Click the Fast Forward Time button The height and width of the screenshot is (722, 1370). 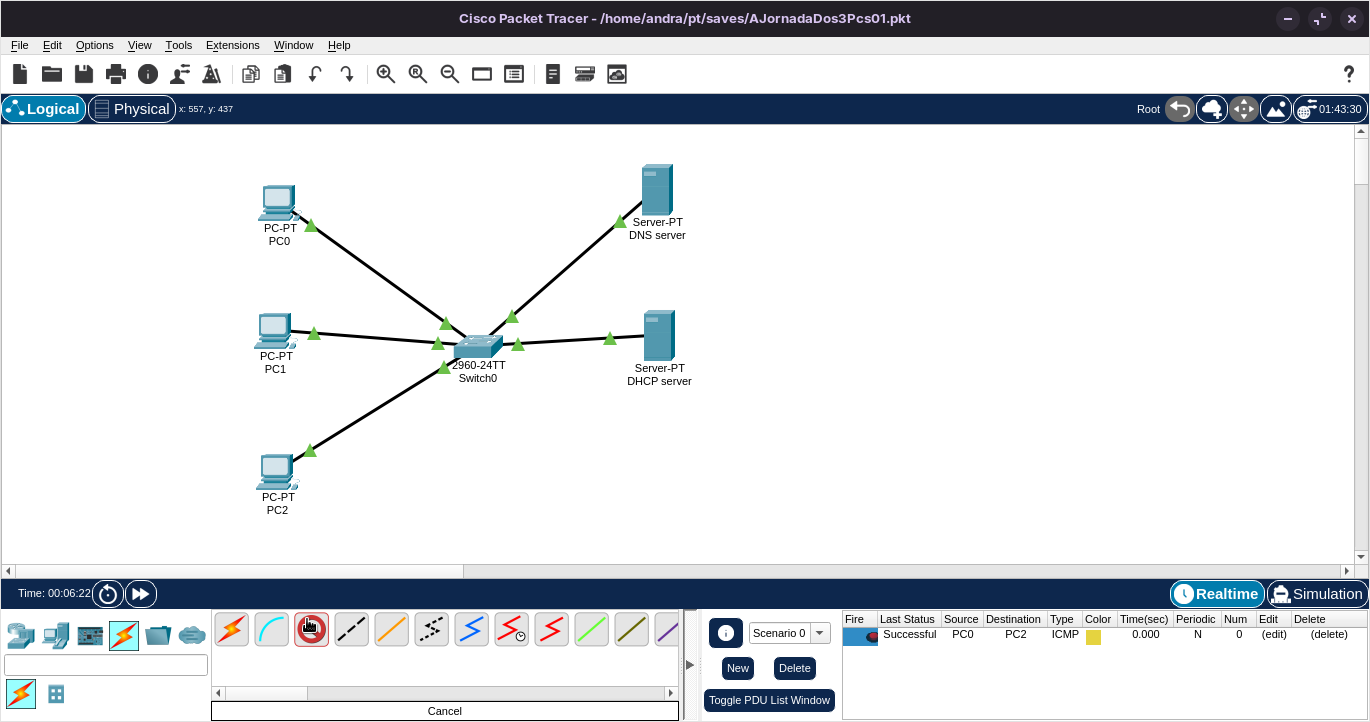[141, 594]
